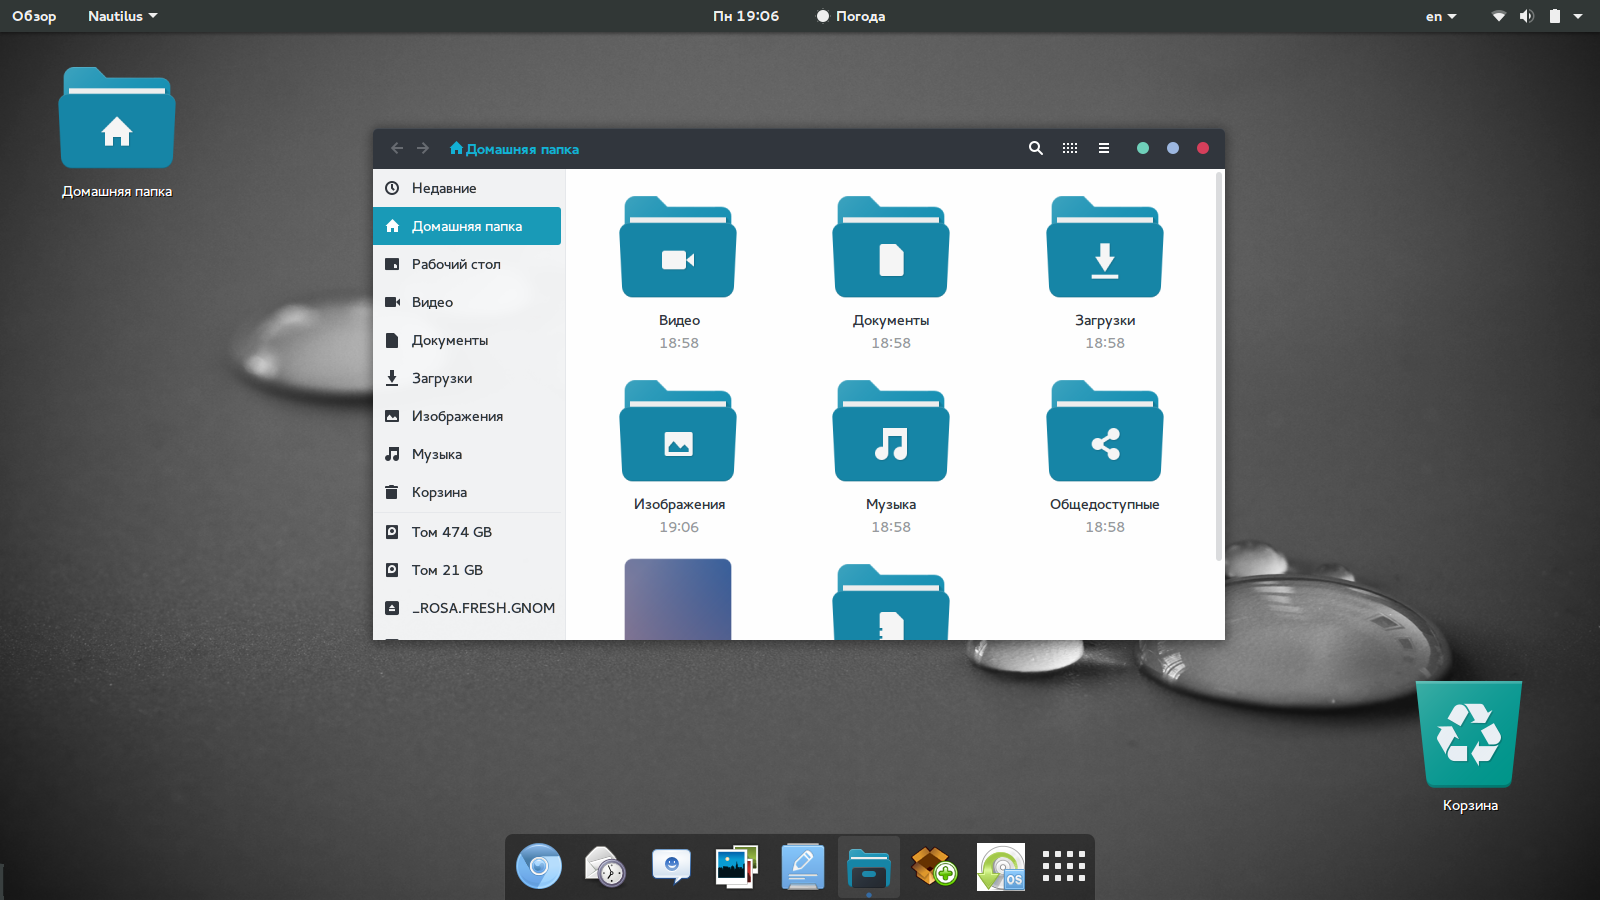Click Обзор activities in the top bar
The image size is (1600, 900).
point(34,16)
